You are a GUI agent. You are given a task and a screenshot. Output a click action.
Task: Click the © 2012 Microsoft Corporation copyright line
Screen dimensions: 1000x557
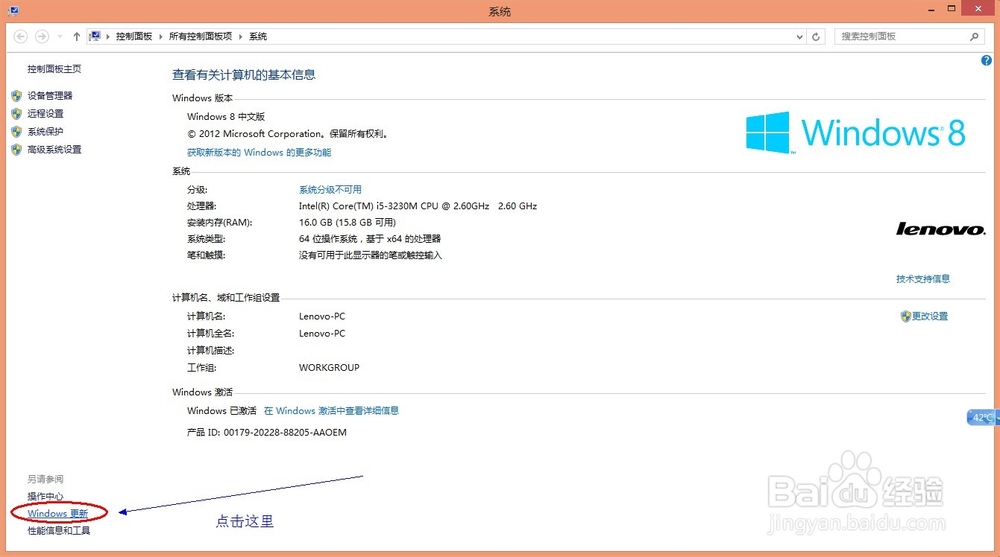click(287, 134)
